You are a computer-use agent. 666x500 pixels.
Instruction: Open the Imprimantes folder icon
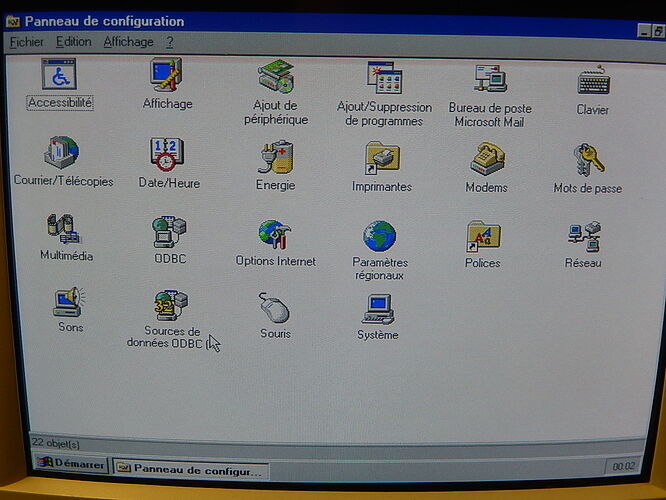pos(382,158)
